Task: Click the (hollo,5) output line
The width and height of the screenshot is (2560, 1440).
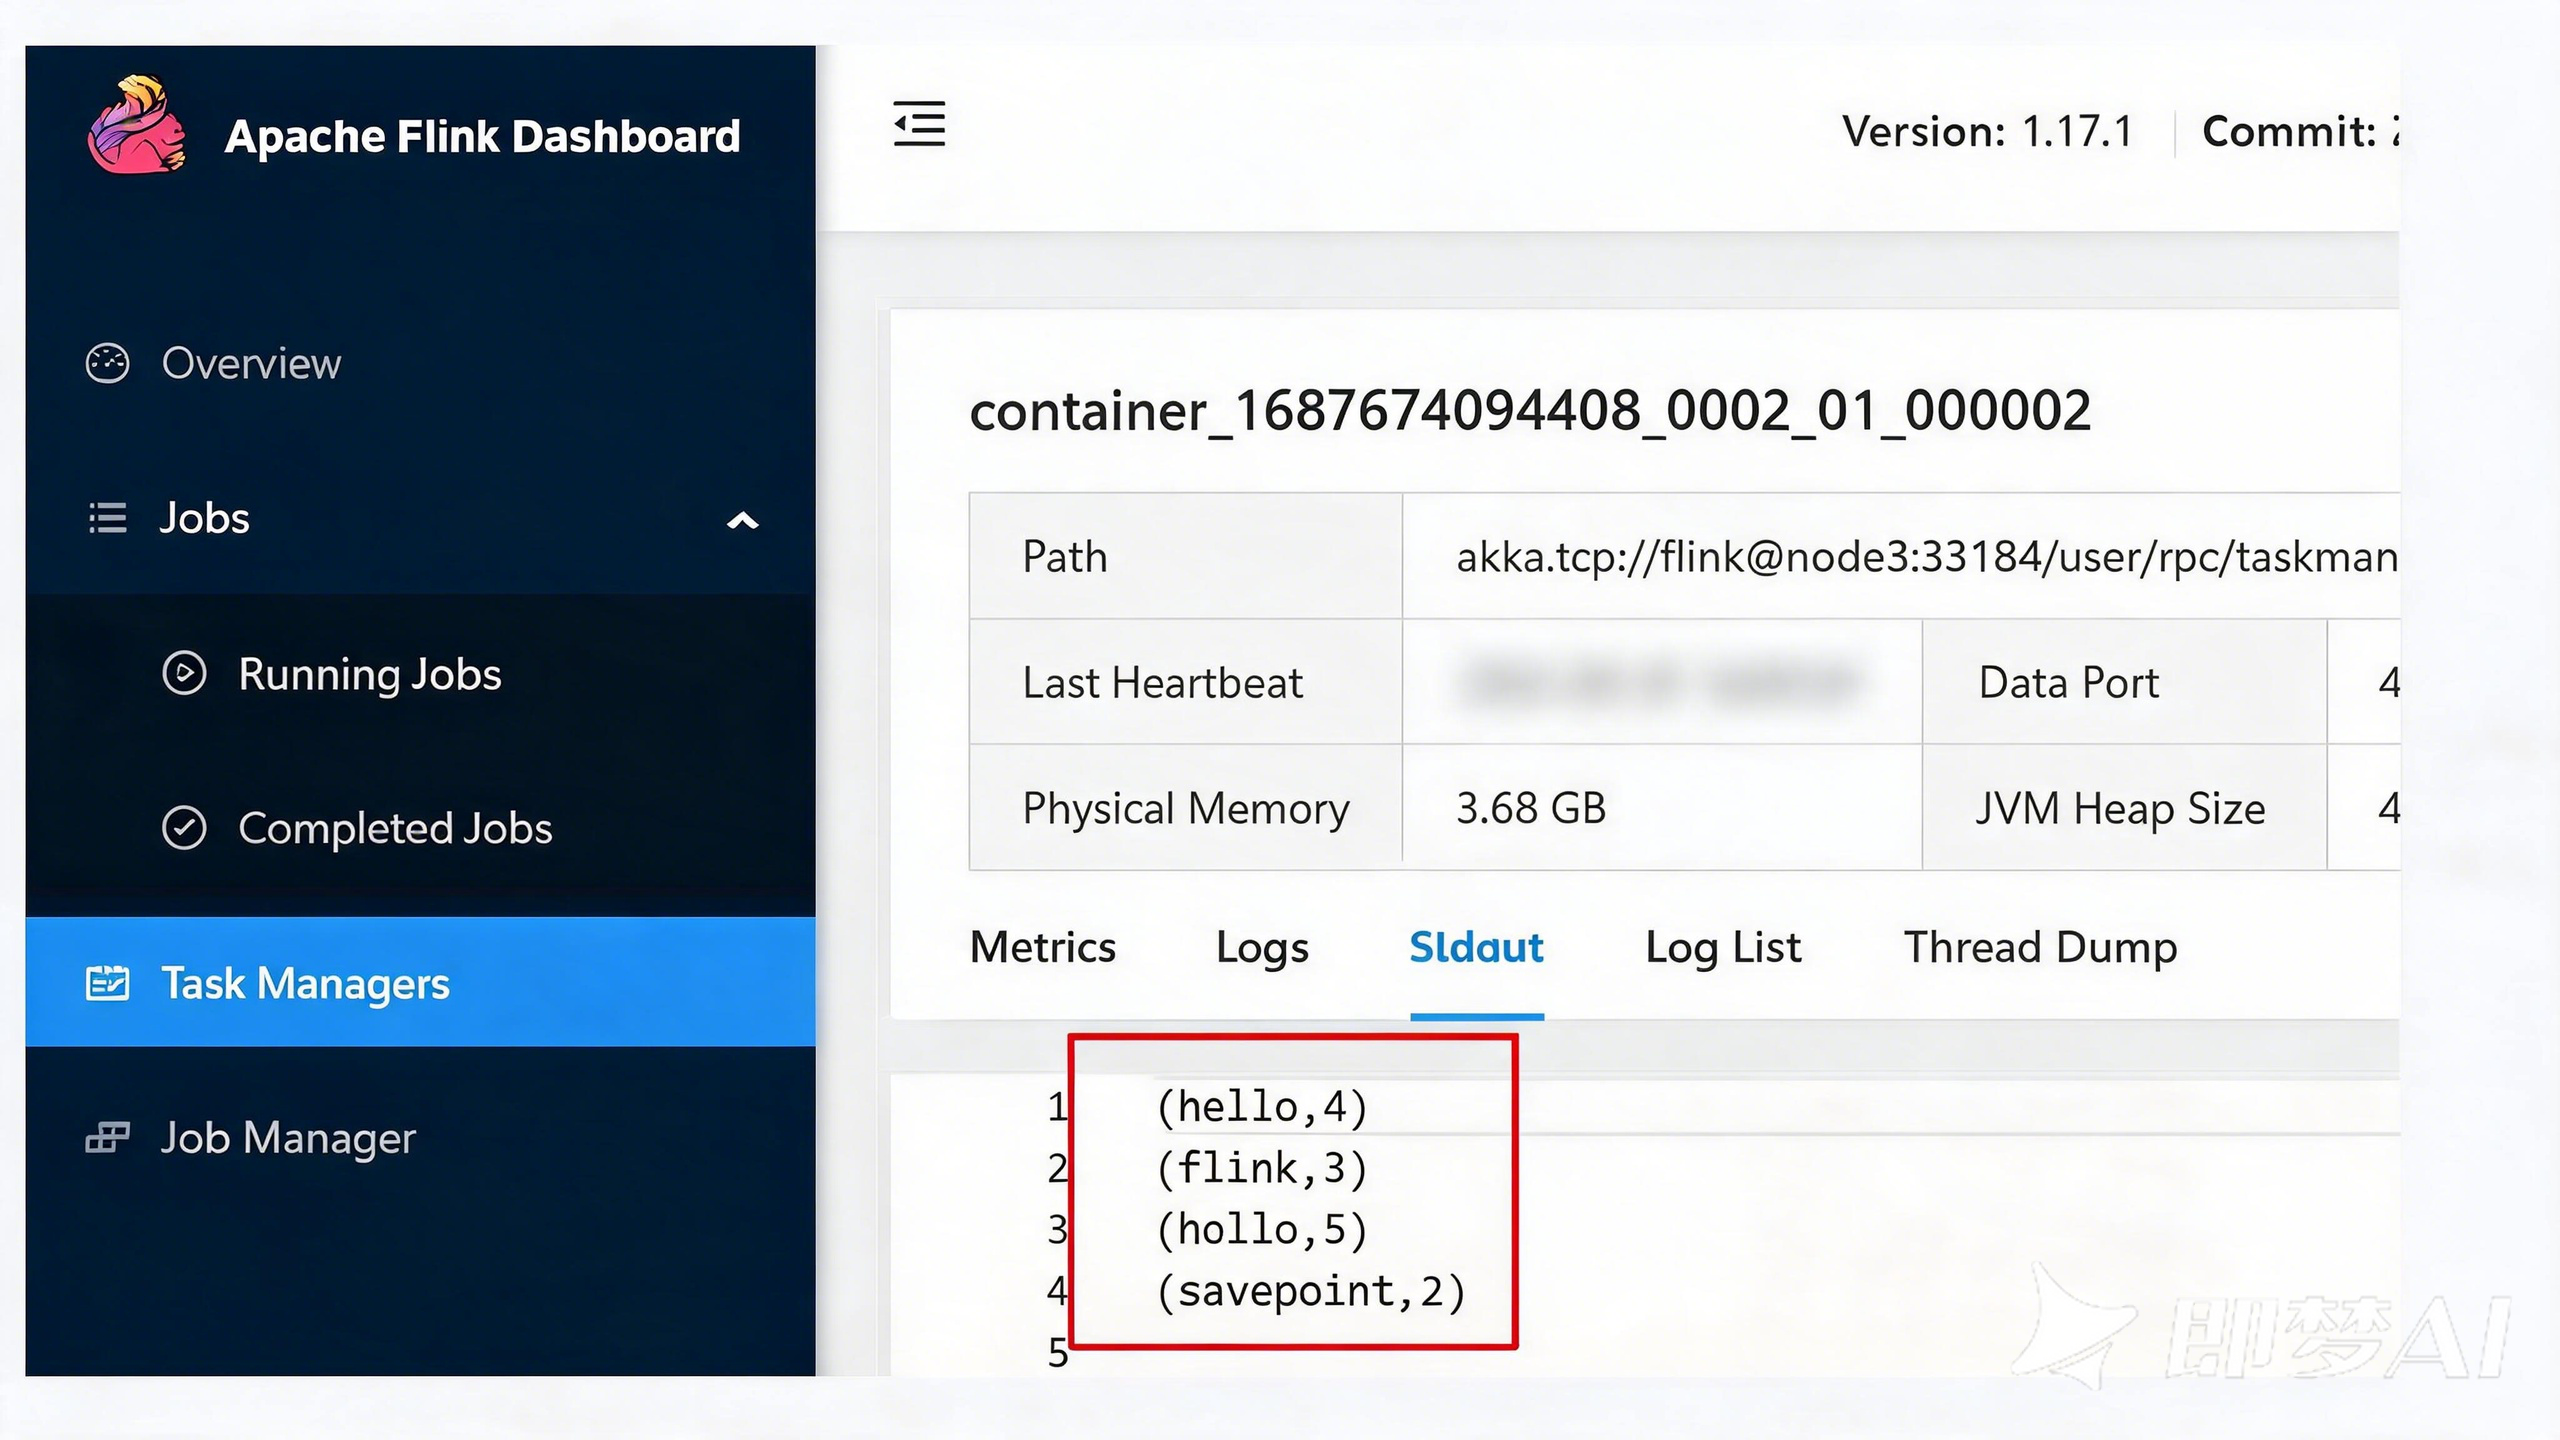Action: [x=1262, y=1230]
